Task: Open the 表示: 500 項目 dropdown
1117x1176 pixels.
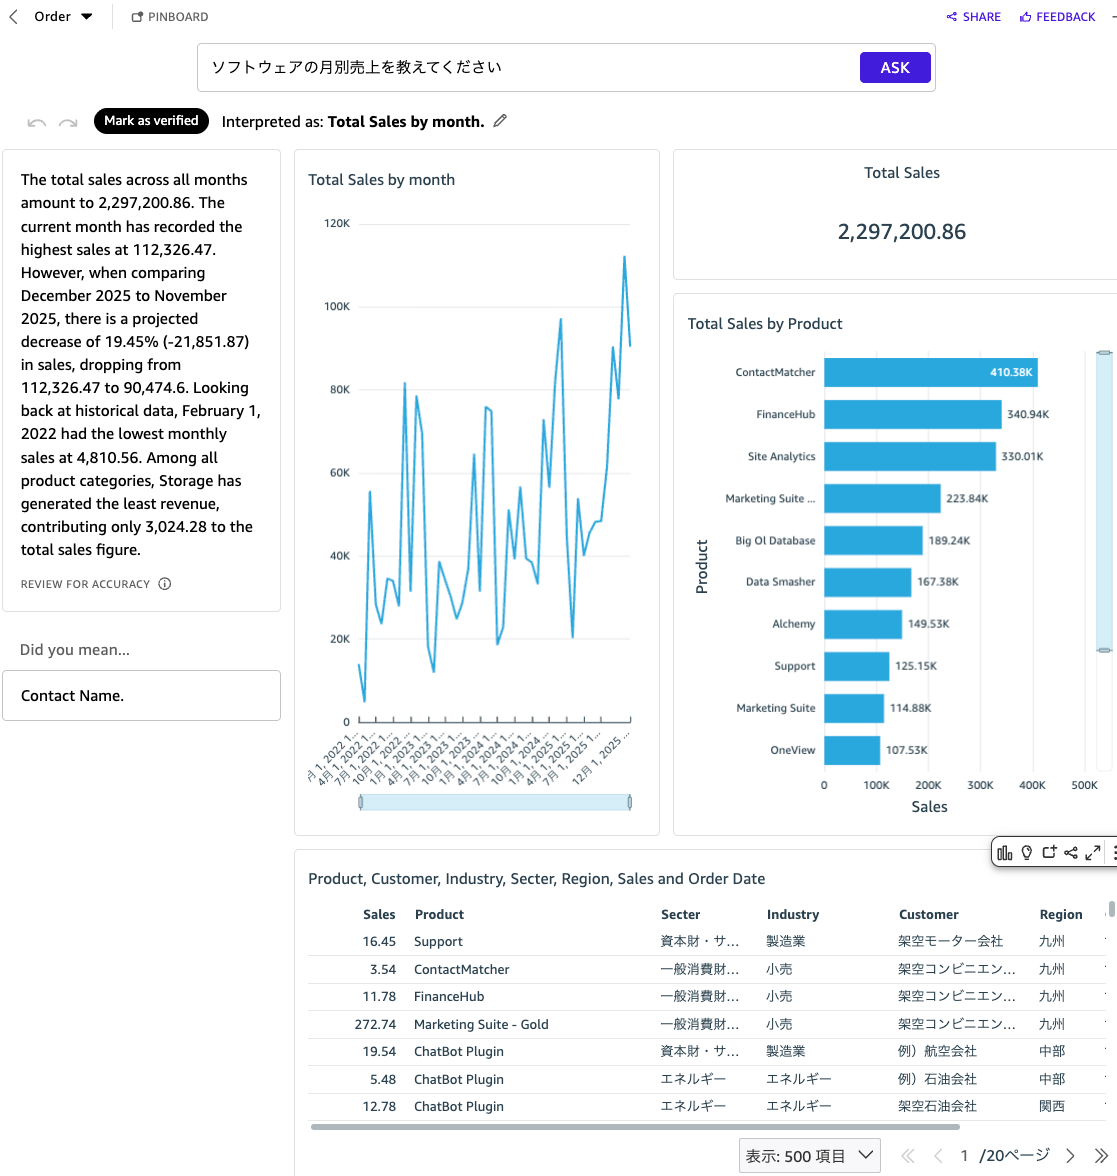Action: coord(810,1155)
